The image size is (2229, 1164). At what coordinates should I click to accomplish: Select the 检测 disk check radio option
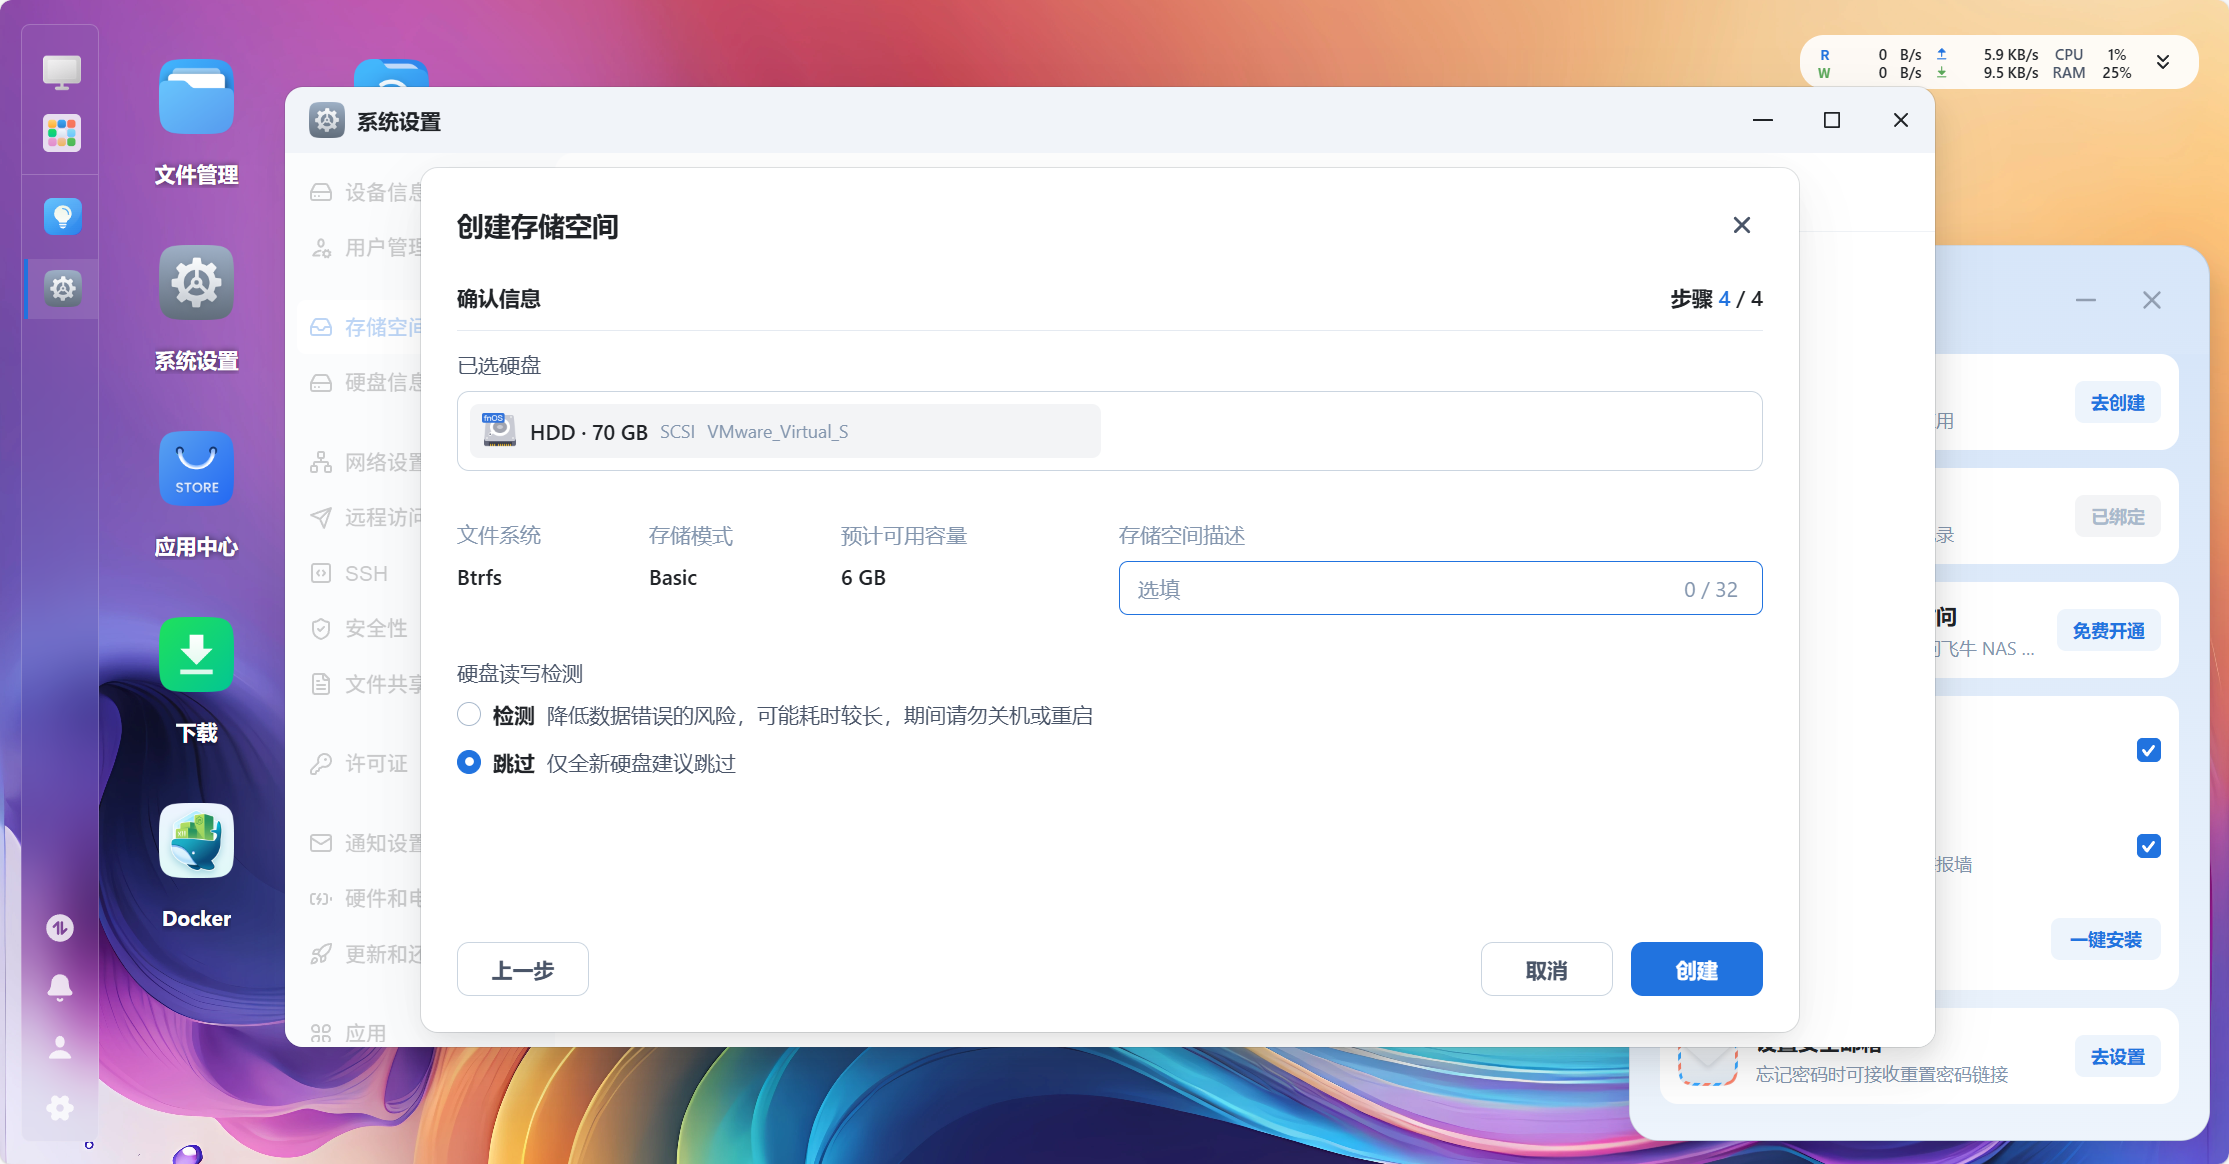point(469,715)
